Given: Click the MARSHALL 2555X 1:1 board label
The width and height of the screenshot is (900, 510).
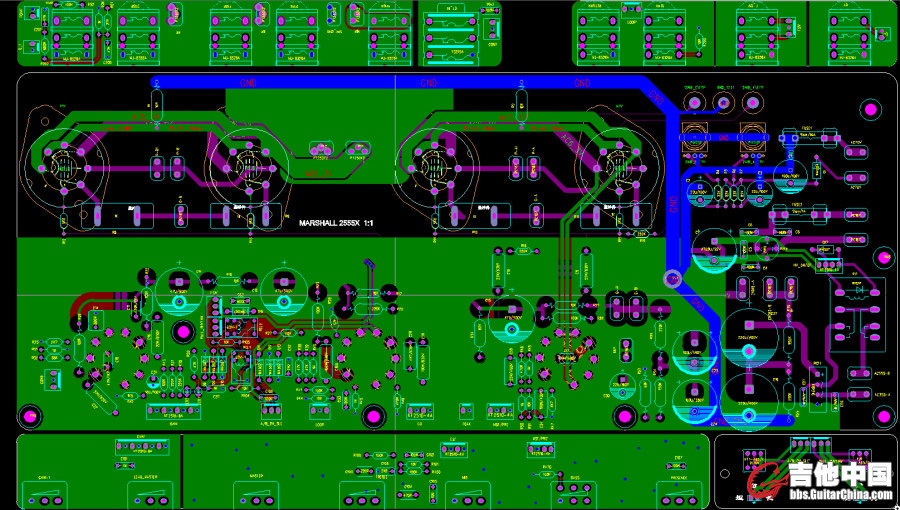Looking at the screenshot, I should point(336,223).
